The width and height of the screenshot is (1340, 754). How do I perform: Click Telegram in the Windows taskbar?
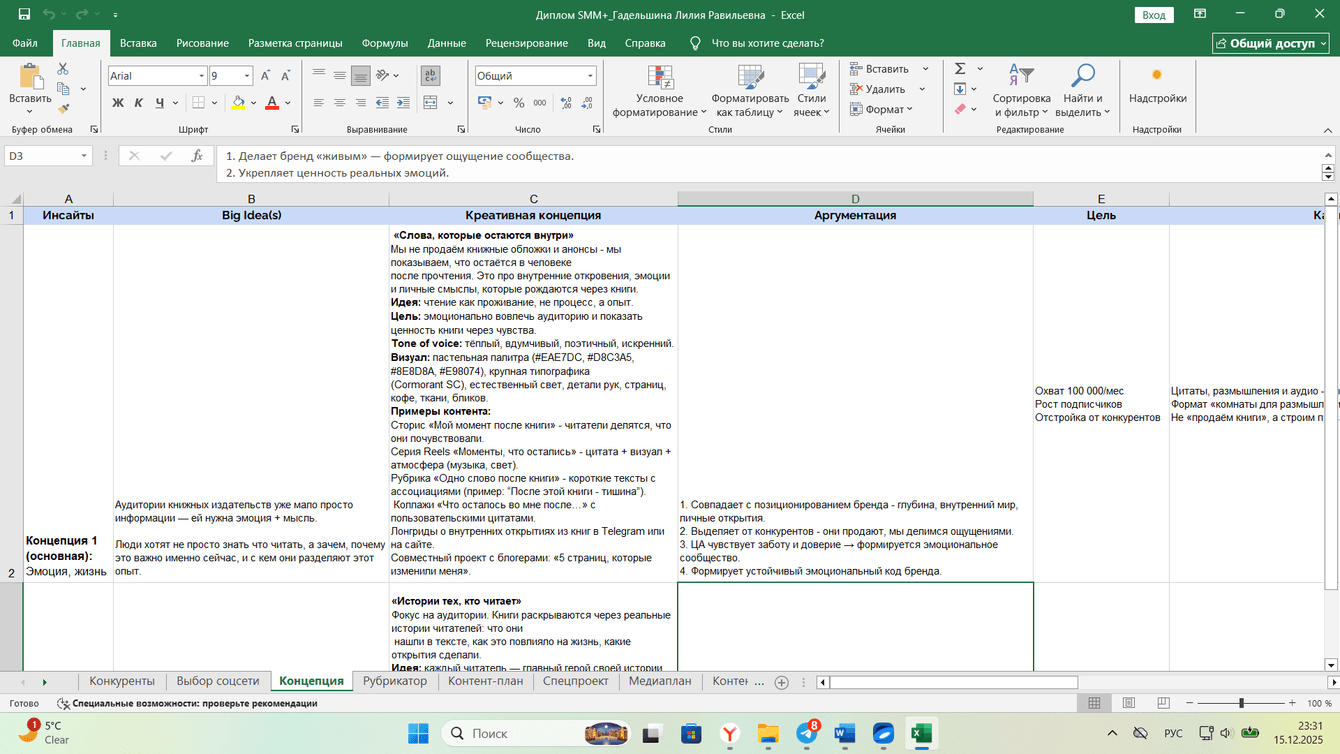[806, 734]
